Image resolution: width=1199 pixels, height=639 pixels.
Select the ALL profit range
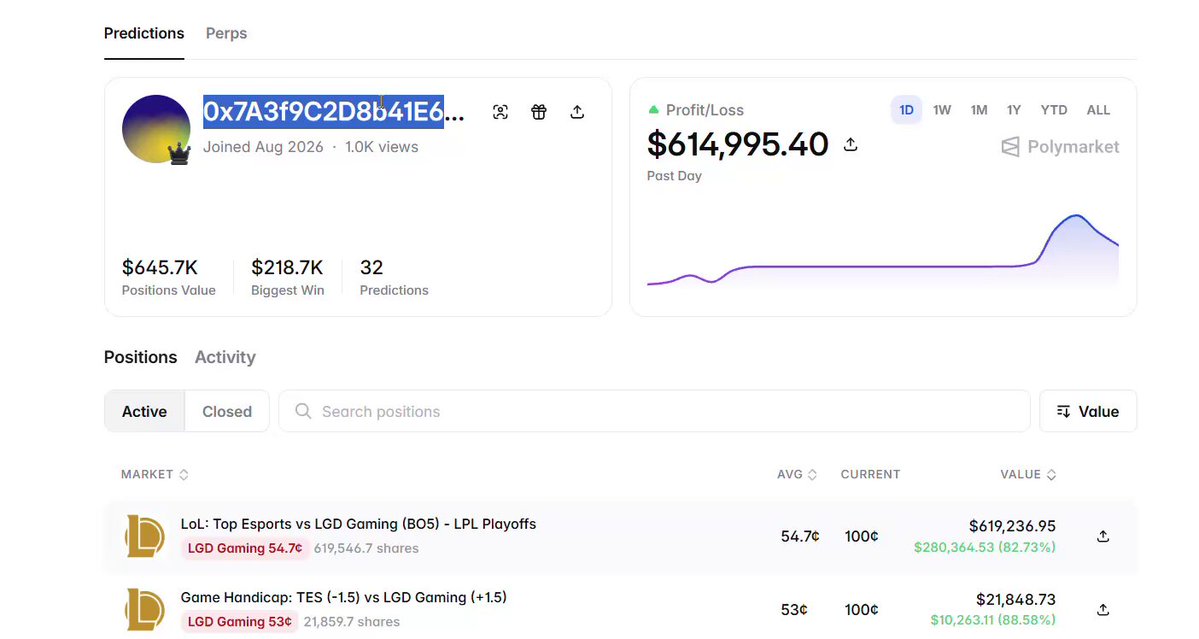pyautogui.click(x=1098, y=110)
